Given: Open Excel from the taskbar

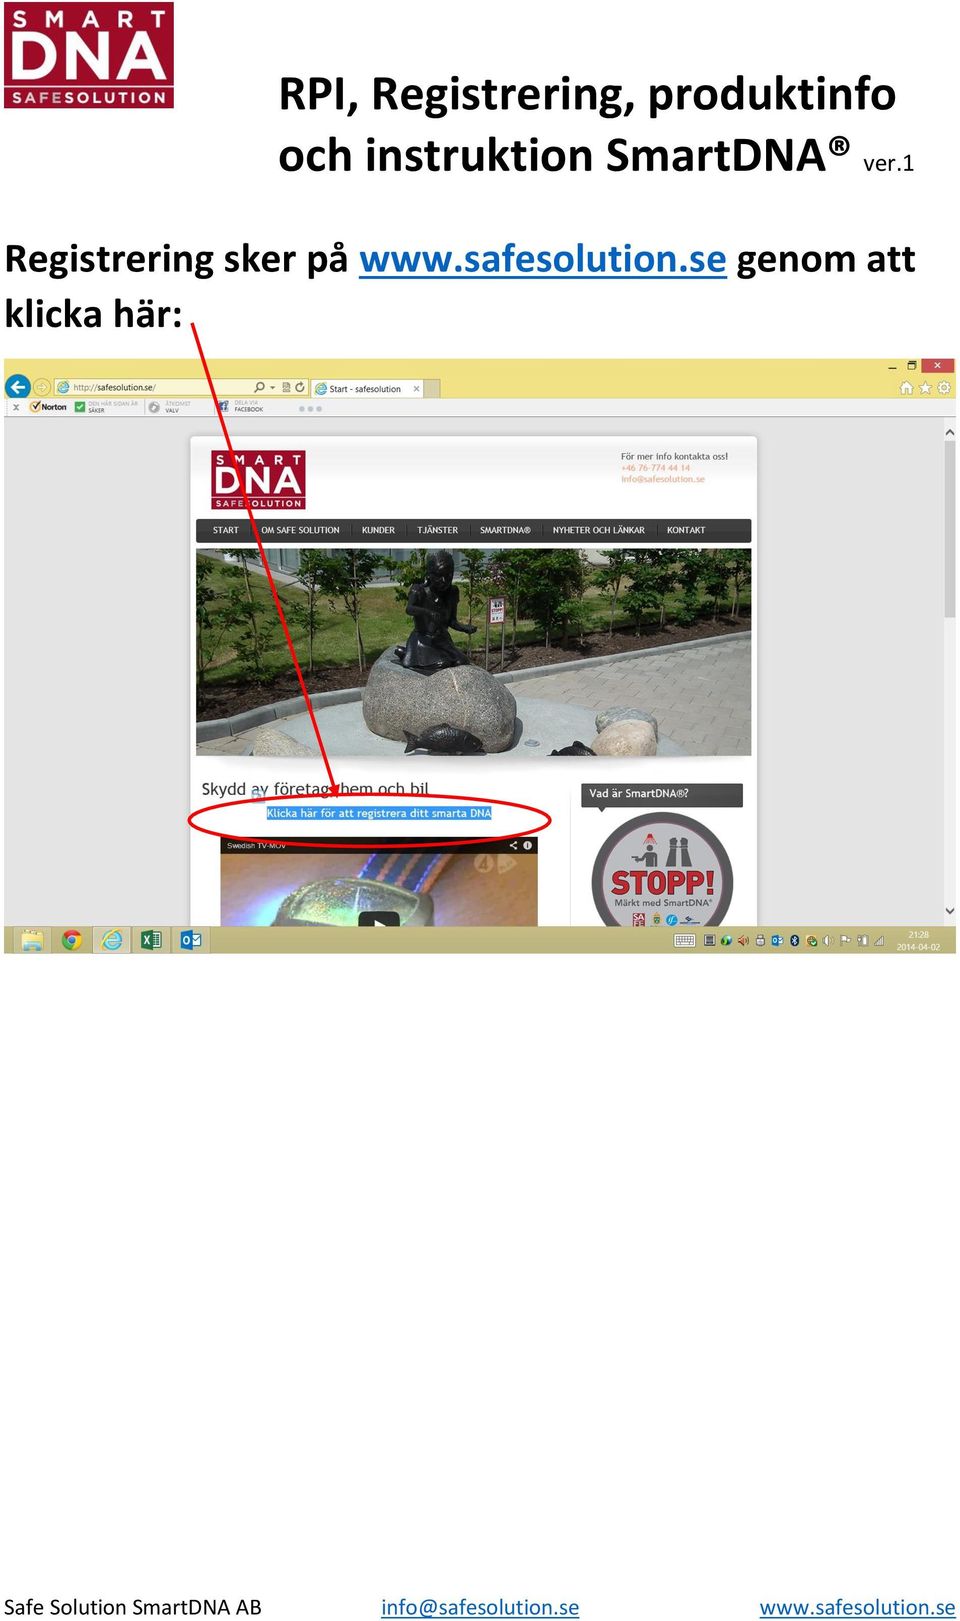Looking at the screenshot, I should coord(151,940).
